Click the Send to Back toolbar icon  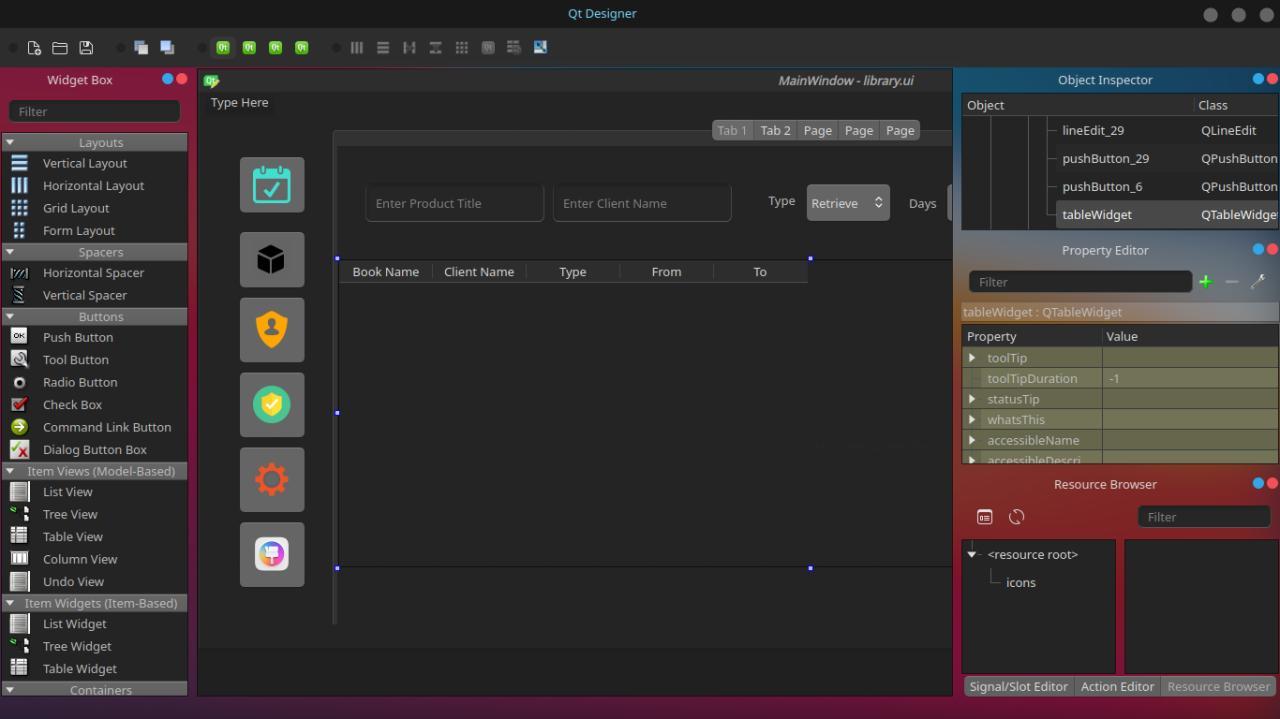(141, 47)
